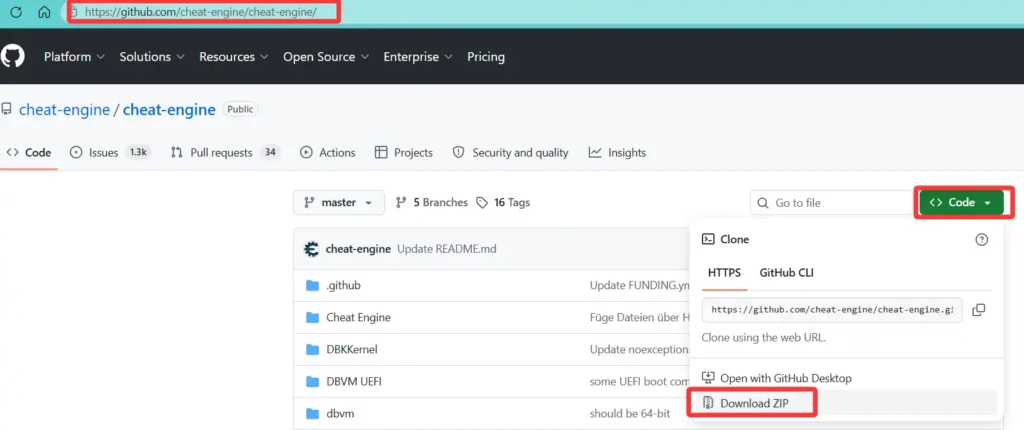Click the browser address bar URL
The height and width of the screenshot is (430, 1024).
tap(200, 12)
